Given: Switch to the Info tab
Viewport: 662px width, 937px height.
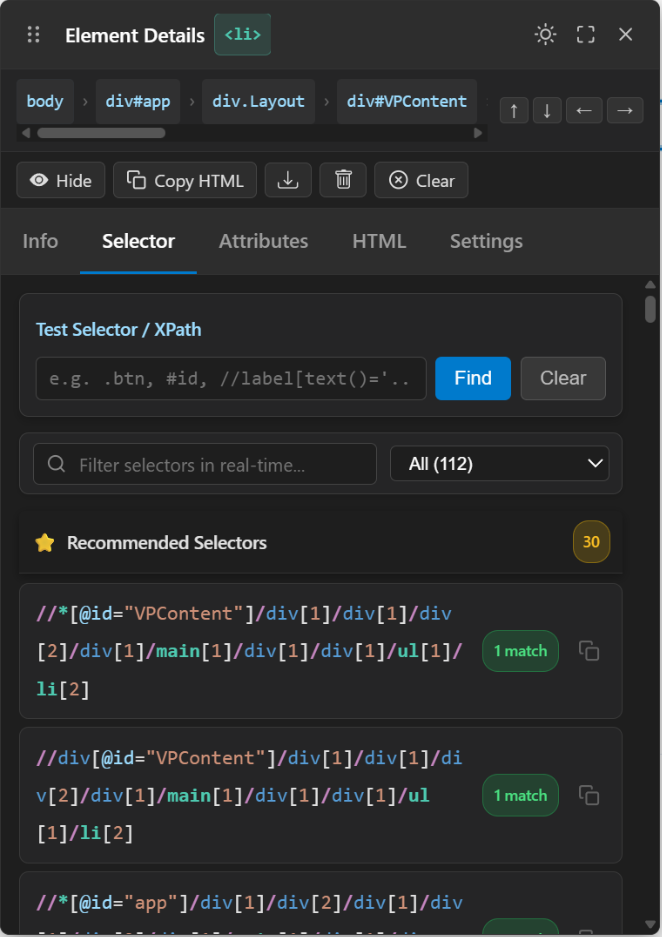Looking at the screenshot, I should [x=40, y=241].
